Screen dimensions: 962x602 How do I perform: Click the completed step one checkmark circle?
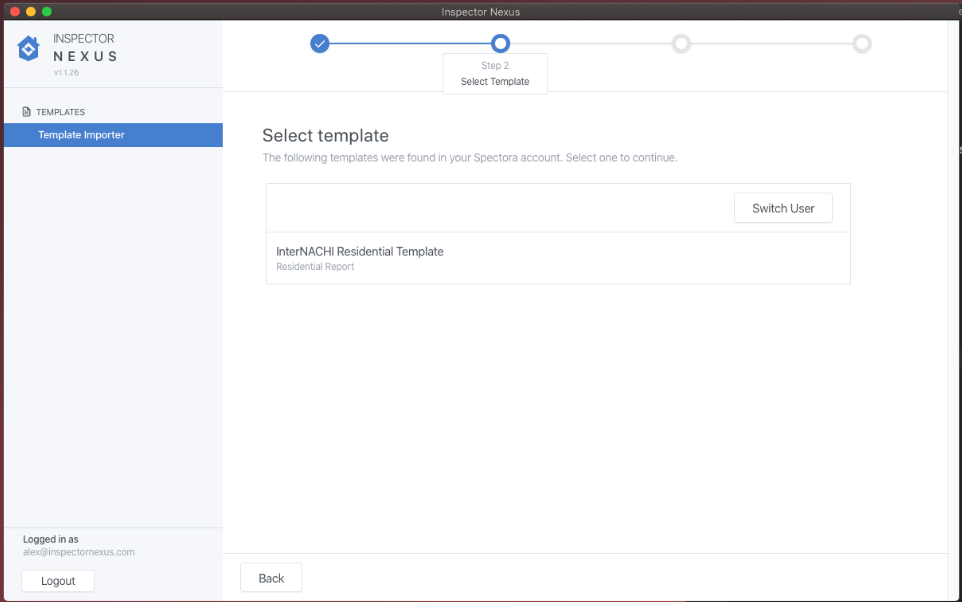(x=320, y=43)
